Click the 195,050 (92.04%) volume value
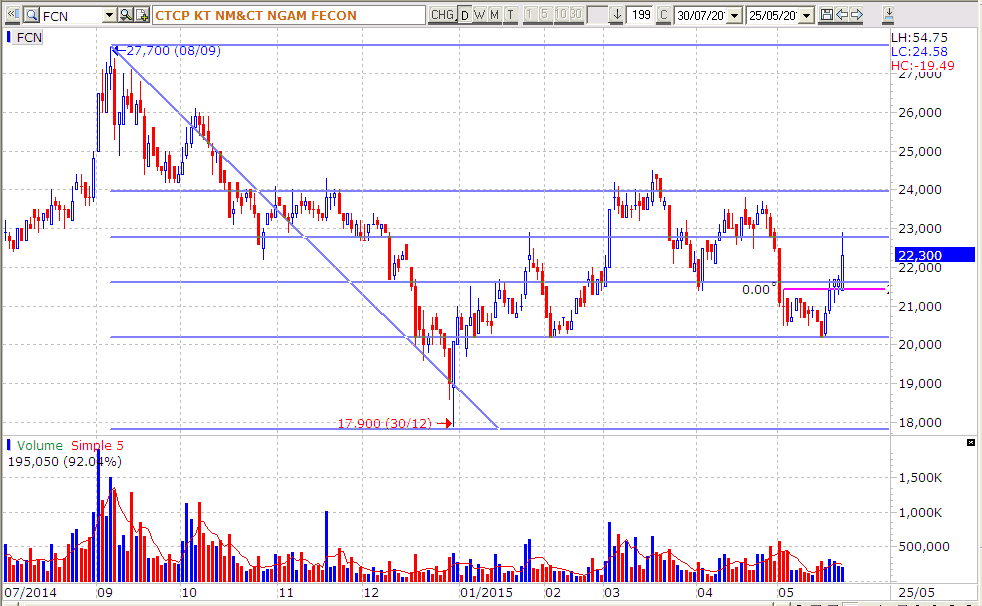Screen dimensions: 982x606 (65, 462)
